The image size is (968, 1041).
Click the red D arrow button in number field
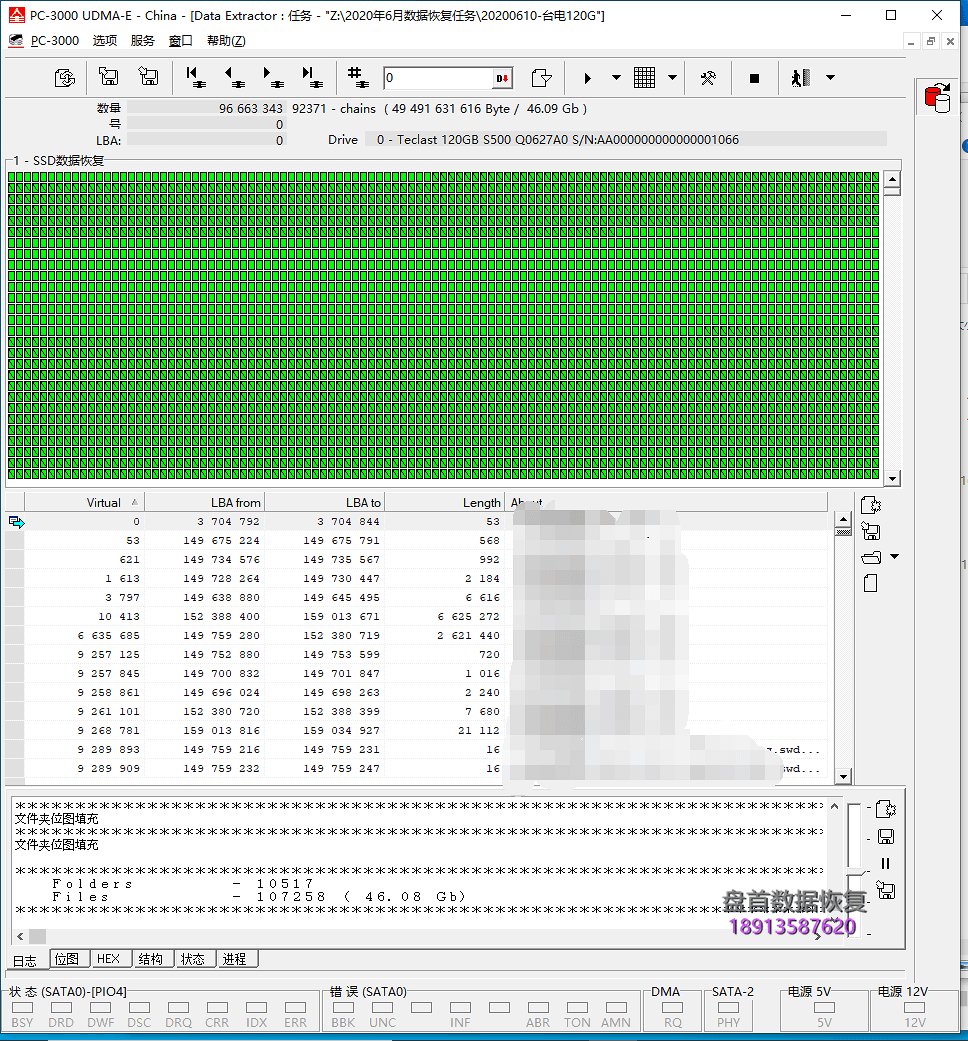coord(503,78)
